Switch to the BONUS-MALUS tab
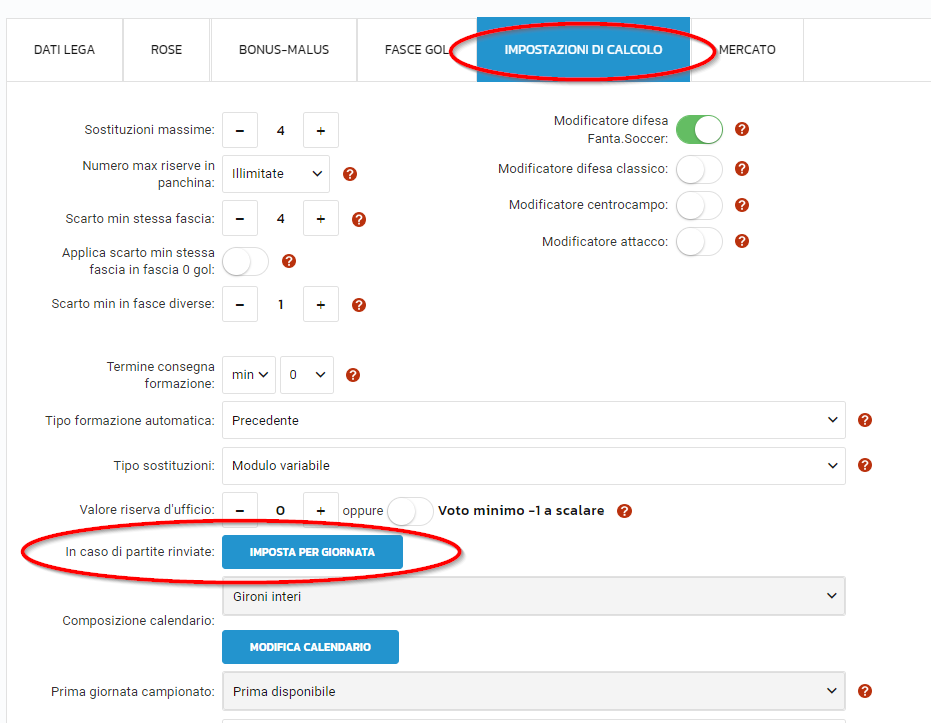Image resolution: width=931 pixels, height=723 pixels. tap(283, 49)
